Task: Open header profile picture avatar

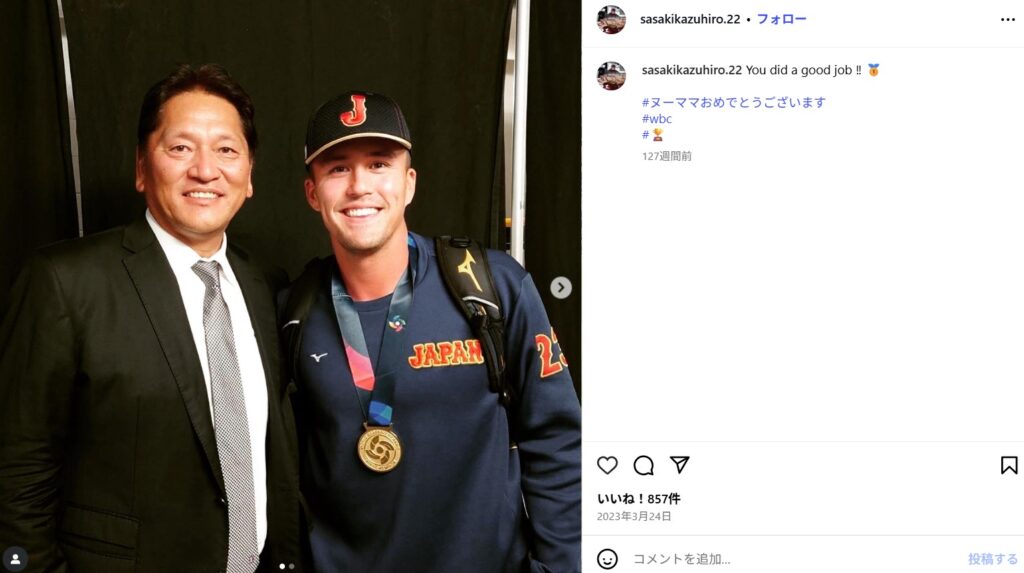Action: click(x=611, y=20)
